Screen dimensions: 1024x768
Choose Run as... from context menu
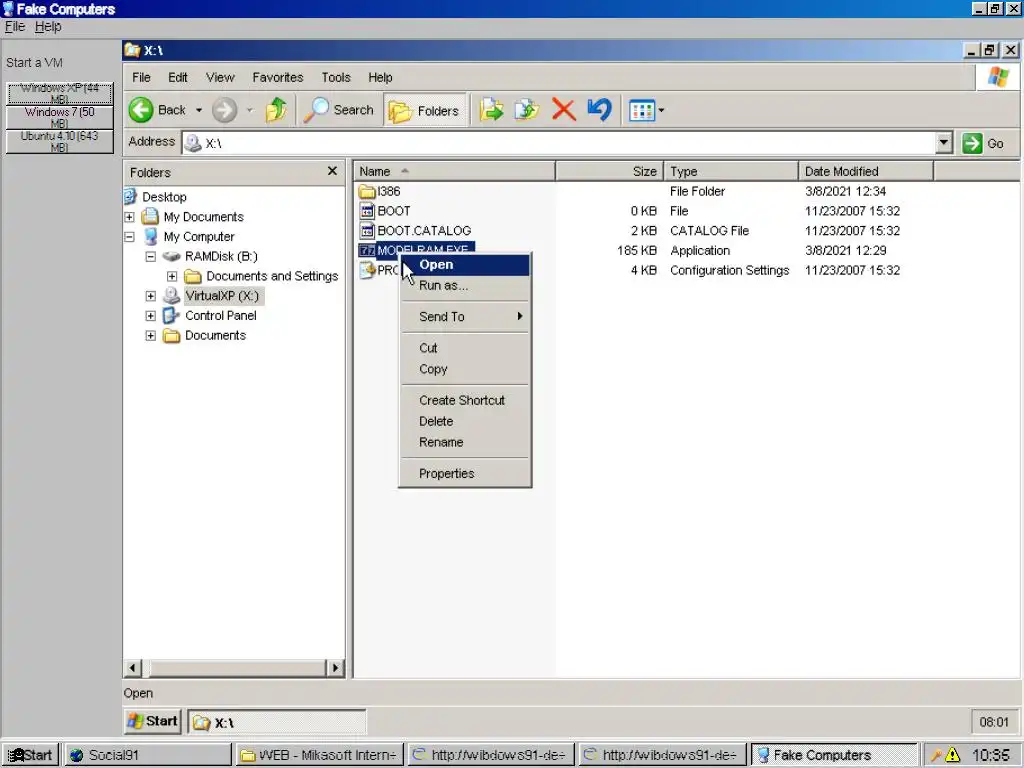click(465, 285)
